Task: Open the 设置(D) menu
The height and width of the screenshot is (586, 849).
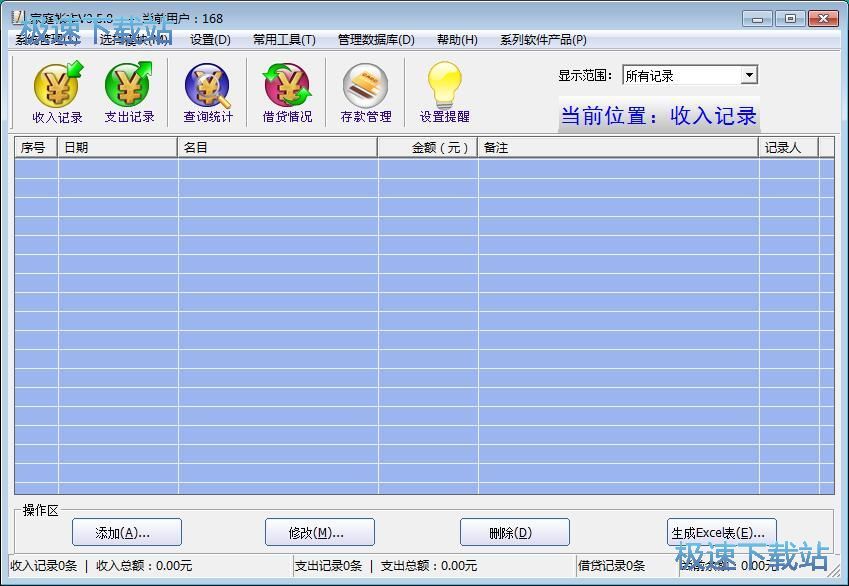Action: 210,40
